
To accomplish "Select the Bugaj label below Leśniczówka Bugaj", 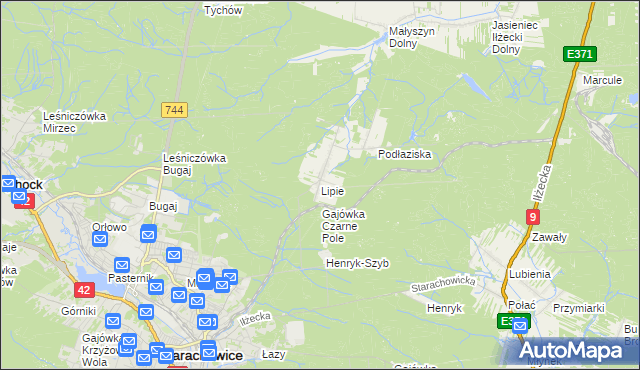I will [163, 206].
